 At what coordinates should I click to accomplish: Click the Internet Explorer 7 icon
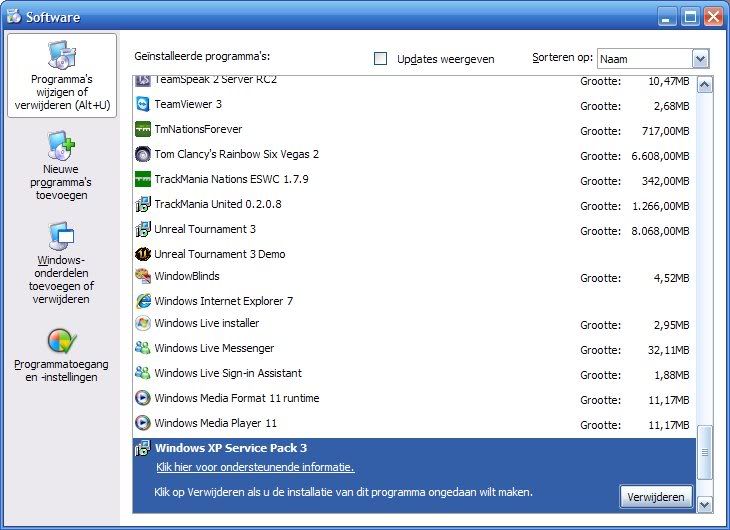(x=143, y=301)
